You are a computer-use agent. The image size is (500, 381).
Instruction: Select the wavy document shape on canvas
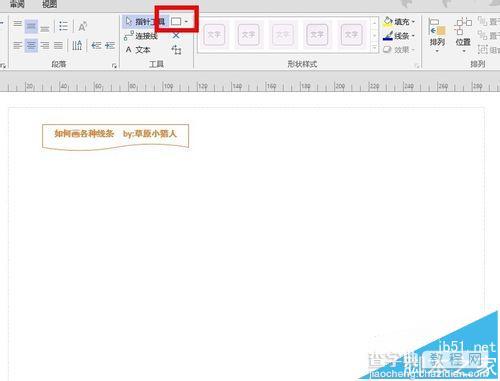pos(115,137)
